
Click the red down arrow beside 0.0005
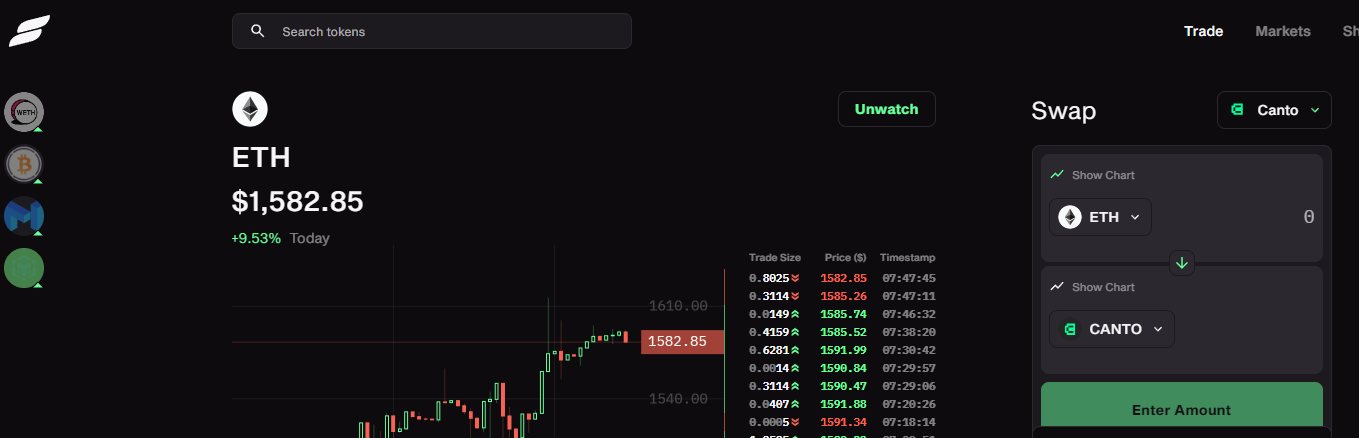click(x=795, y=422)
